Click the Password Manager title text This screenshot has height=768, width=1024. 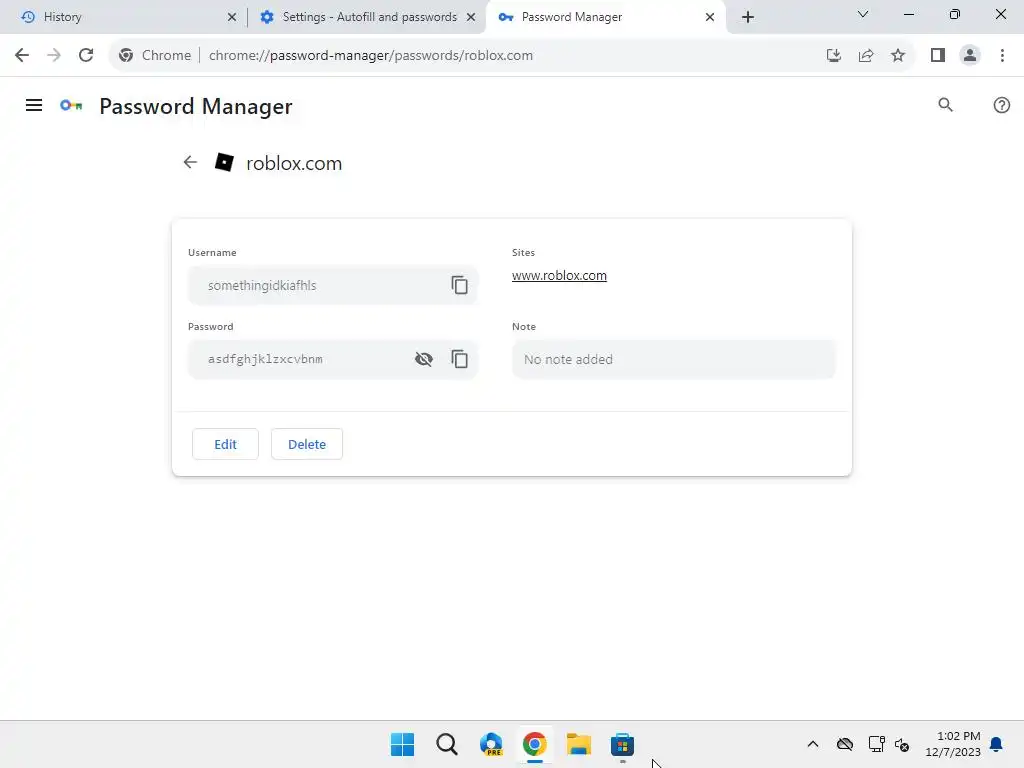click(x=196, y=106)
